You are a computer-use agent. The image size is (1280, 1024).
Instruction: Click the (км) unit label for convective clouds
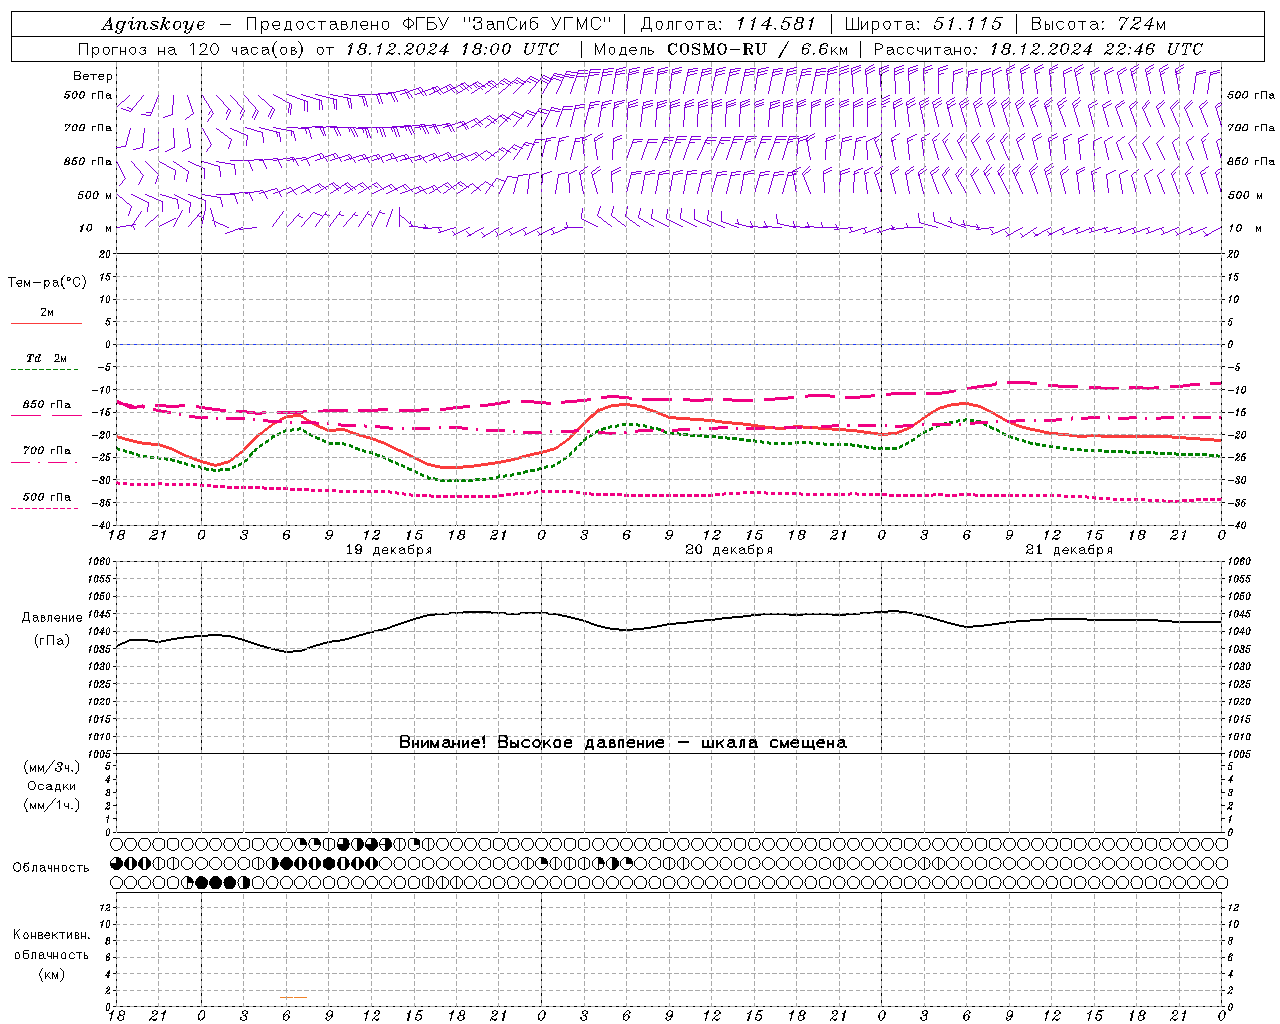[x=51, y=974]
